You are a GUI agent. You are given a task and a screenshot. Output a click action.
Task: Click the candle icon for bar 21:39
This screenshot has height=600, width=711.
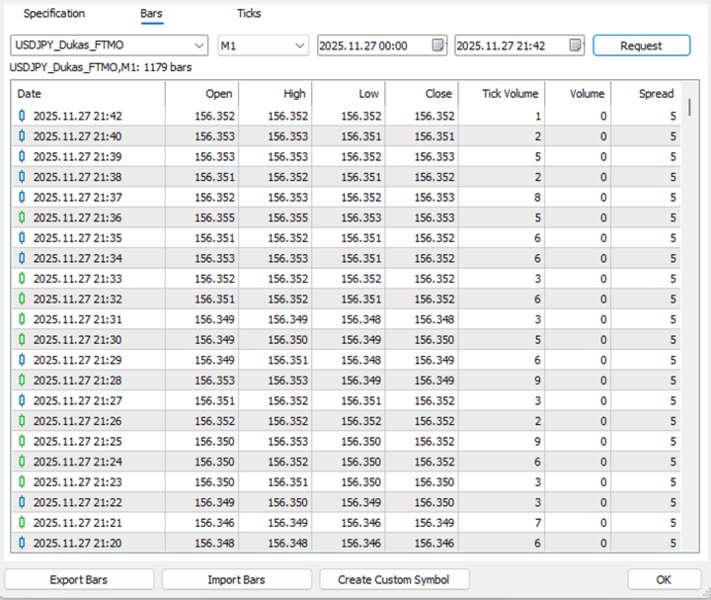(x=22, y=156)
